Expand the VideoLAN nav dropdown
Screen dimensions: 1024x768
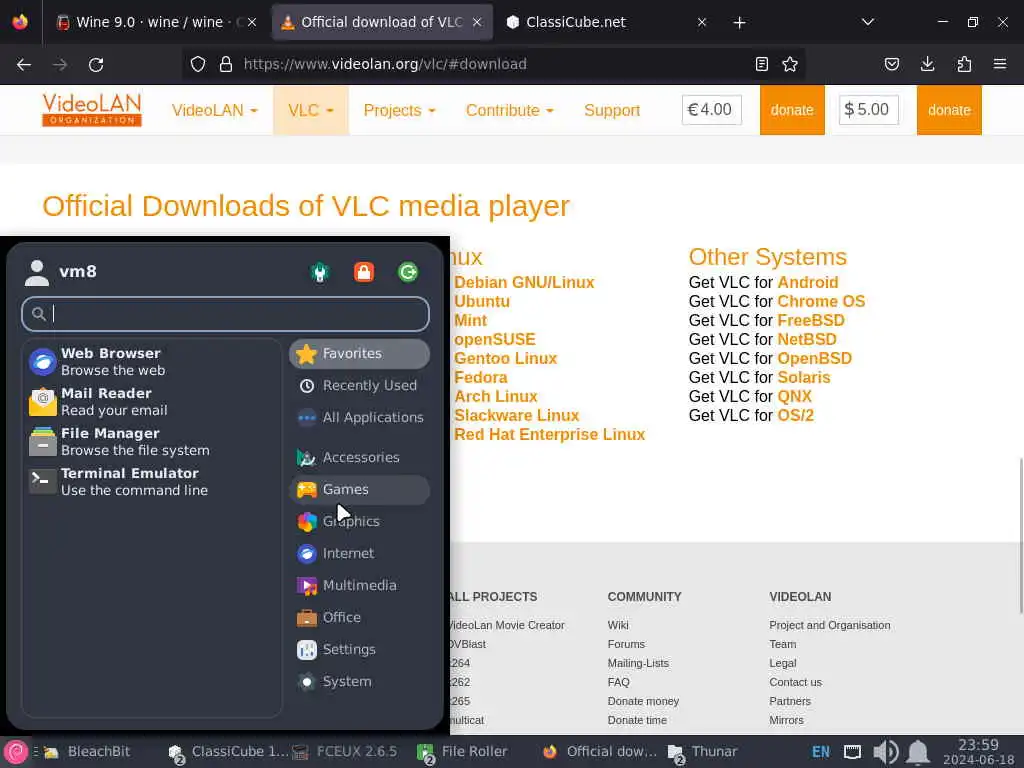pyautogui.click(x=215, y=110)
